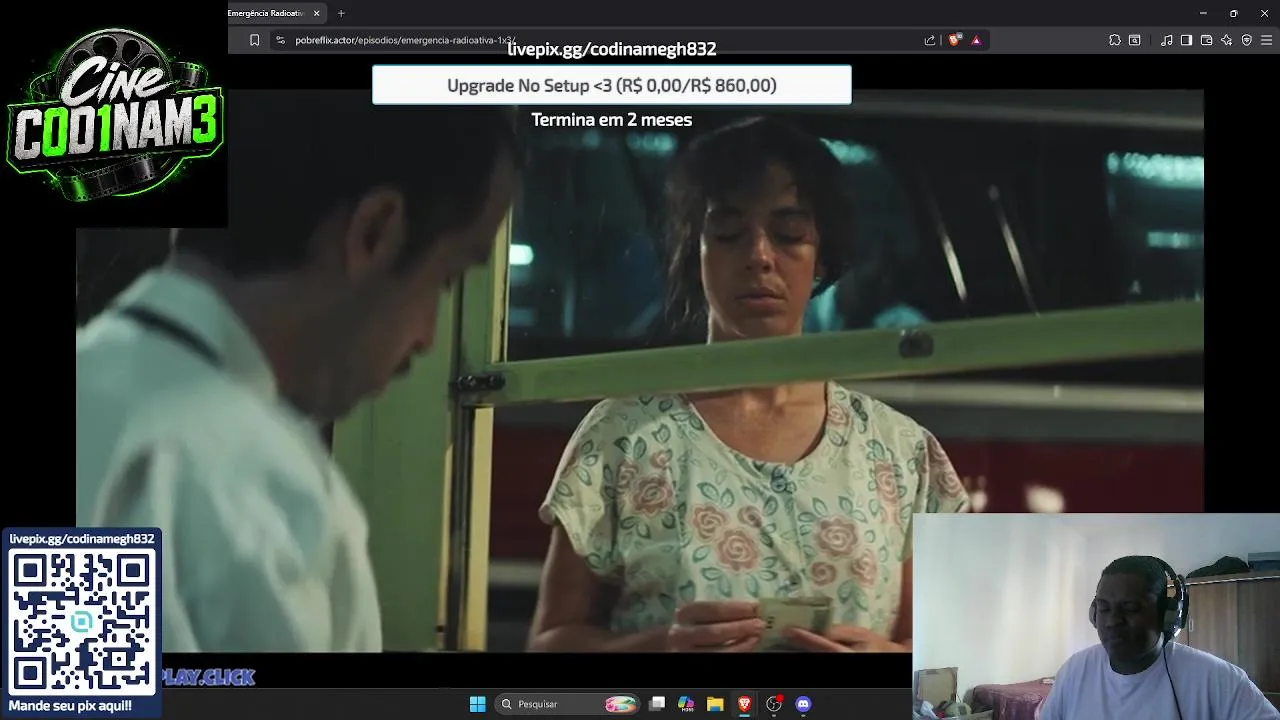The image size is (1280, 720).
Task: Open File Explorer from the taskbar
Action: pyautogui.click(x=715, y=704)
